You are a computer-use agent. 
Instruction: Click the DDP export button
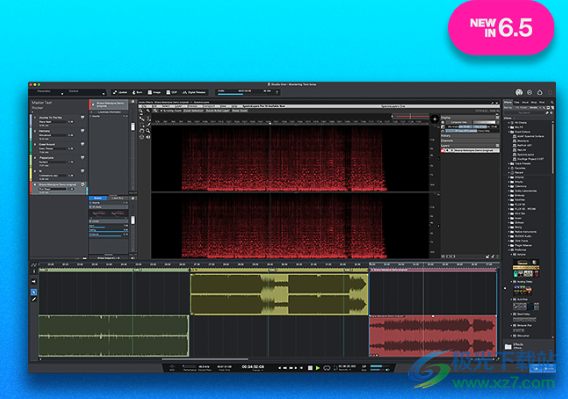[172, 92]
